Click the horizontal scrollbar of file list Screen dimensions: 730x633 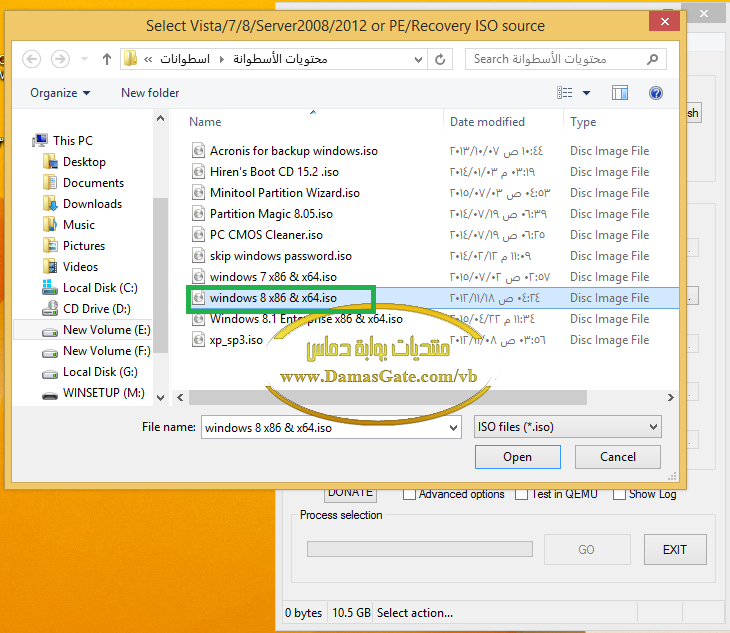pos(387,397)
